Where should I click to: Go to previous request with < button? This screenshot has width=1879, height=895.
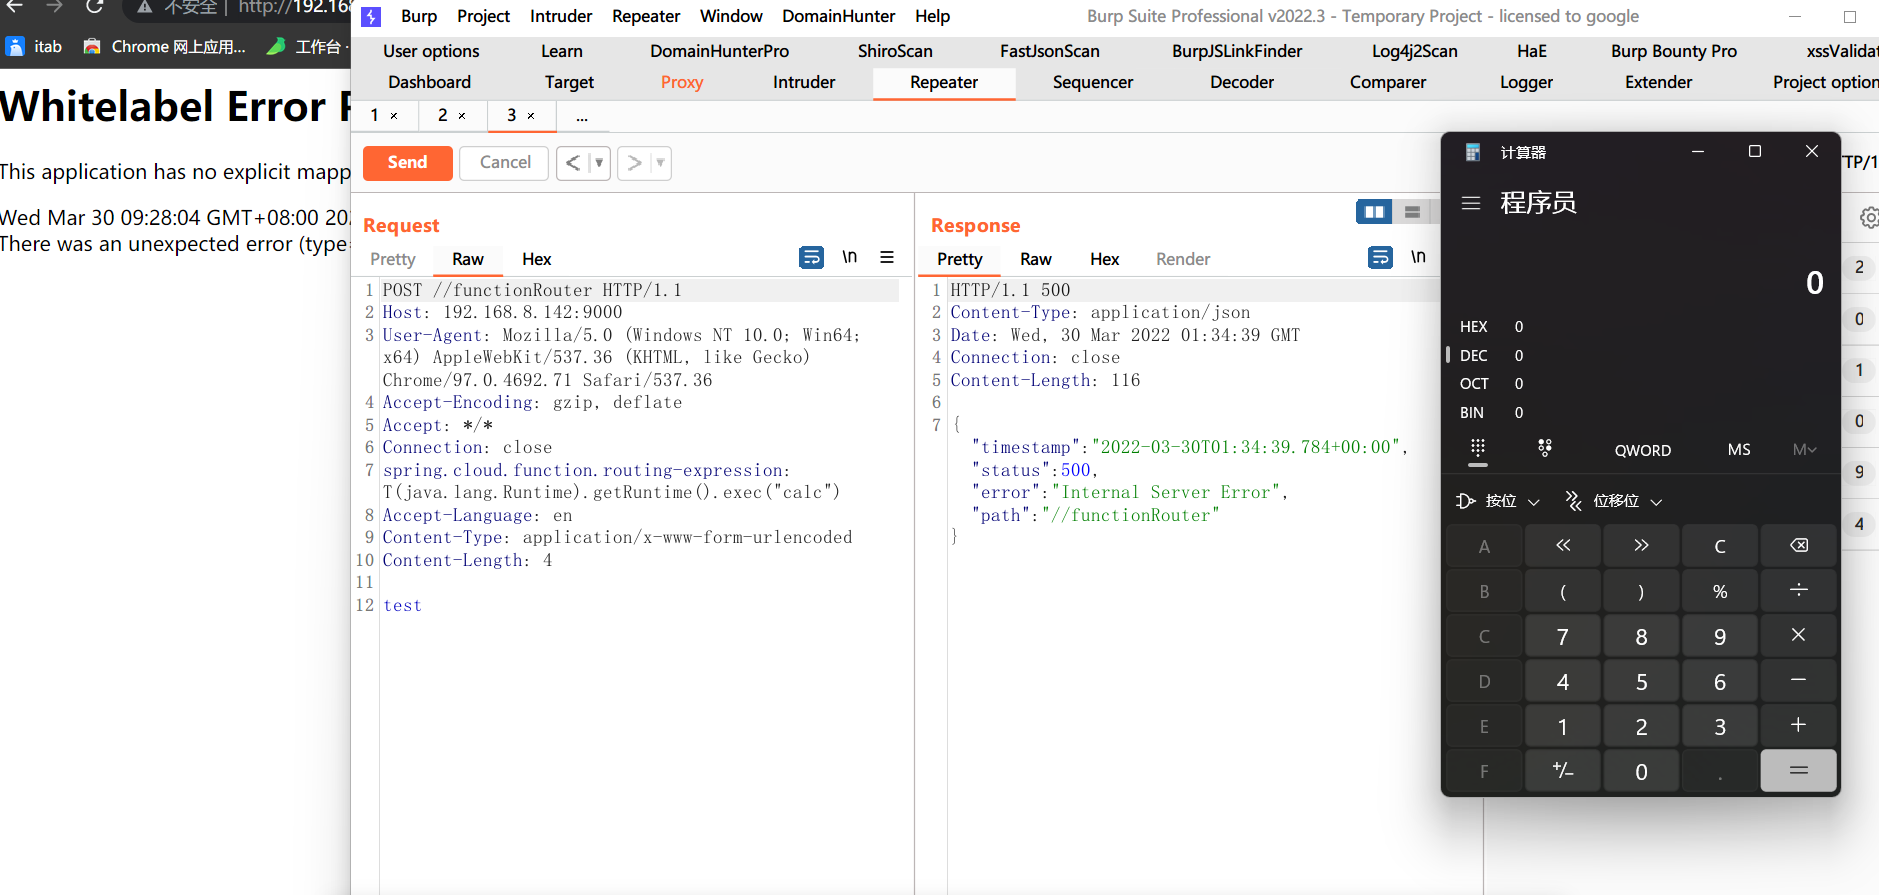[573, 163]
